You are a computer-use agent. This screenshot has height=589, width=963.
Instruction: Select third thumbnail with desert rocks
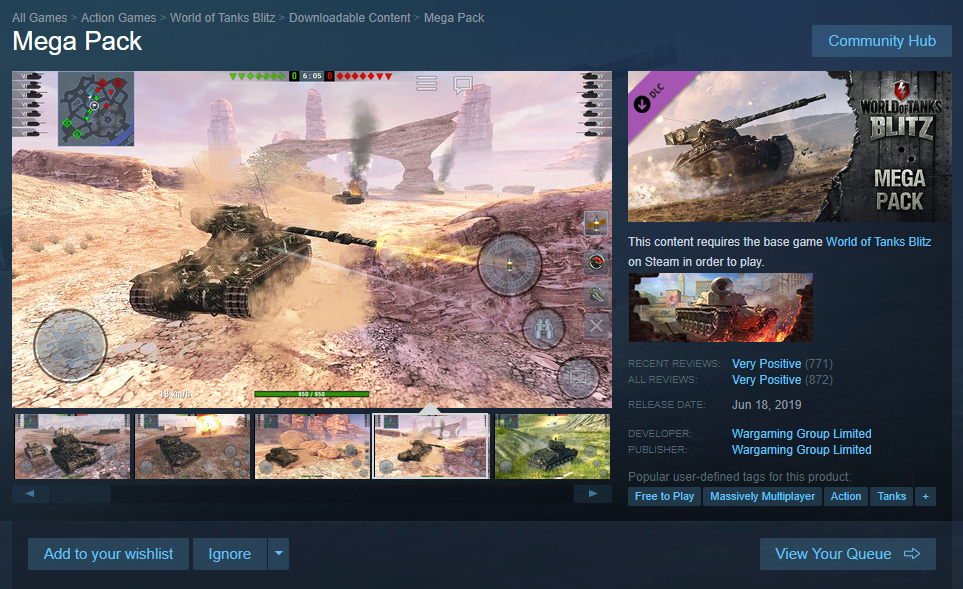[313, 447]
